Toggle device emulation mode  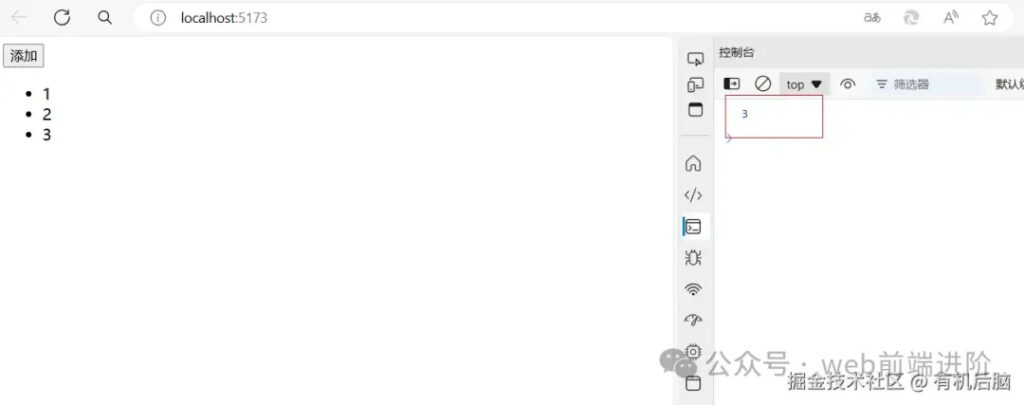pos(696,85)
